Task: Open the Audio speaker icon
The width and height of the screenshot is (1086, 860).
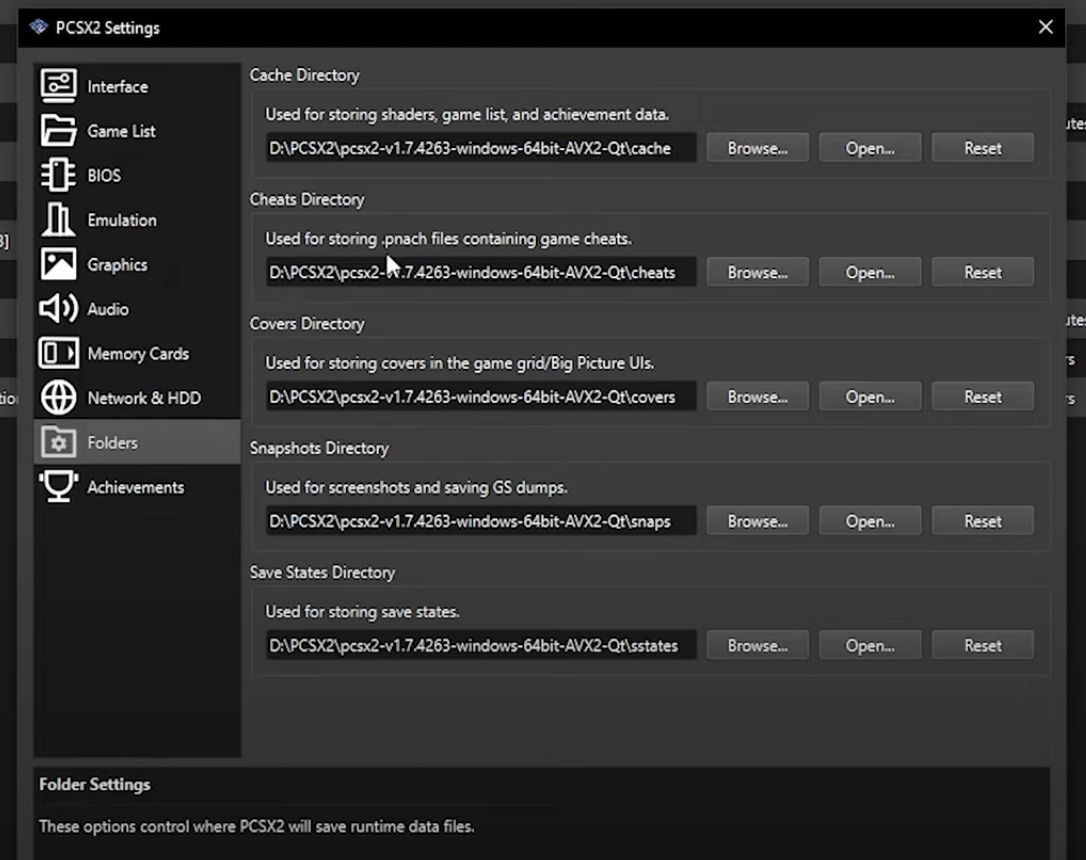Action: click(58, 309)
